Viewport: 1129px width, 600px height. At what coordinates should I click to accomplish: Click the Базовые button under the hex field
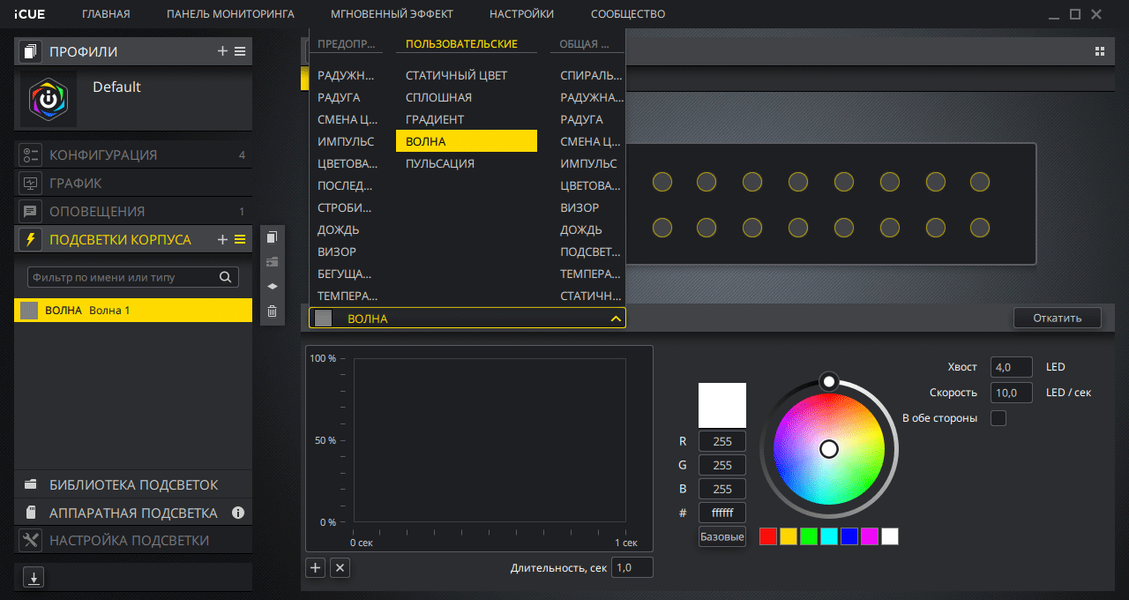(722, 537)
